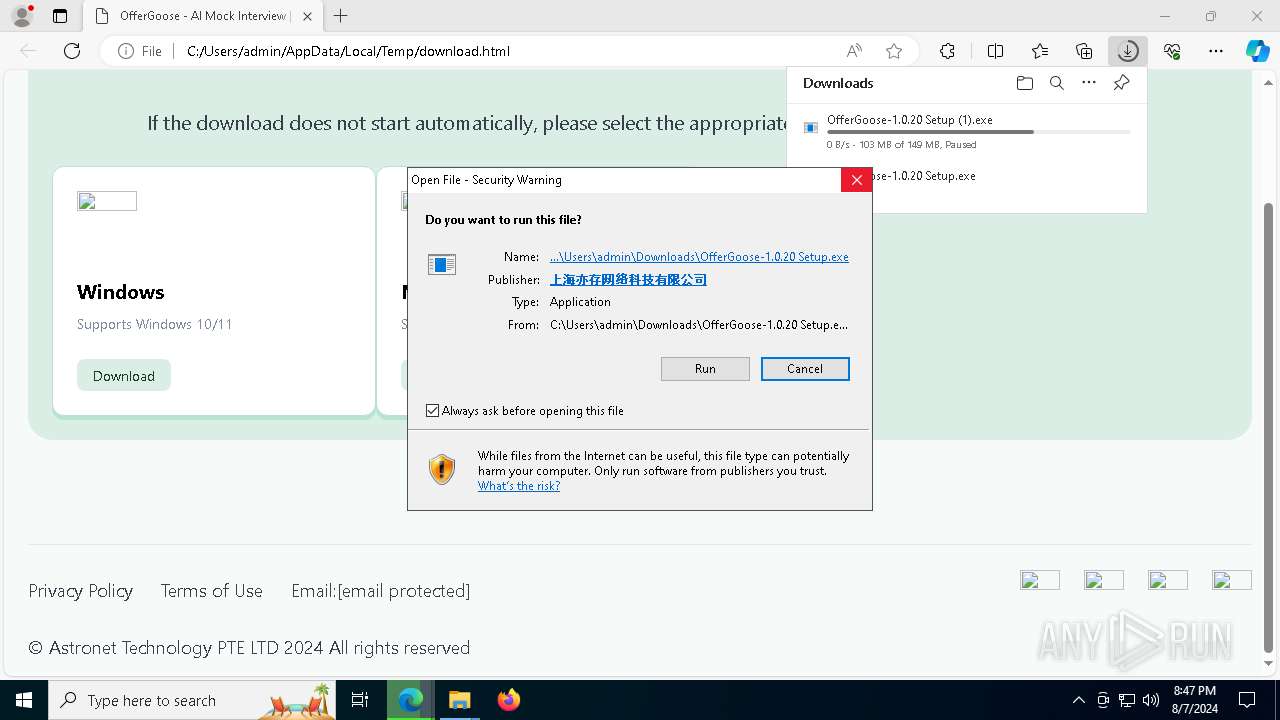Click broken Windows logo image on card

(107, 201)
